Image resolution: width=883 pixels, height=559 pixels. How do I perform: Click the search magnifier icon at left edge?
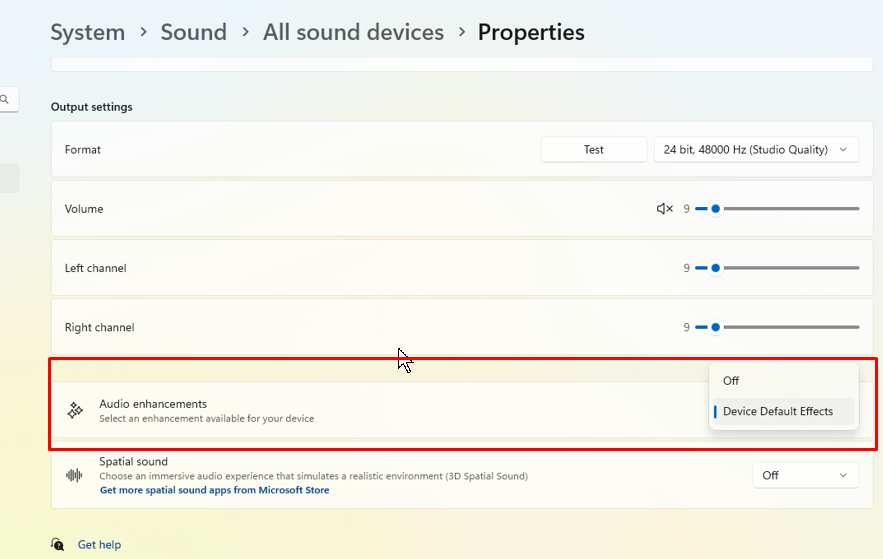pos(5,99)
